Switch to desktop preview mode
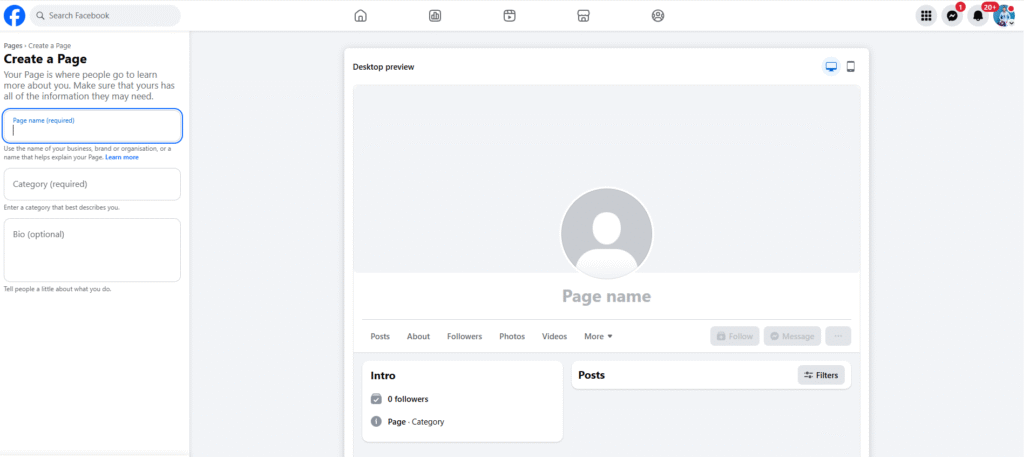This screenshot has width=1024, height=457. 830,67
